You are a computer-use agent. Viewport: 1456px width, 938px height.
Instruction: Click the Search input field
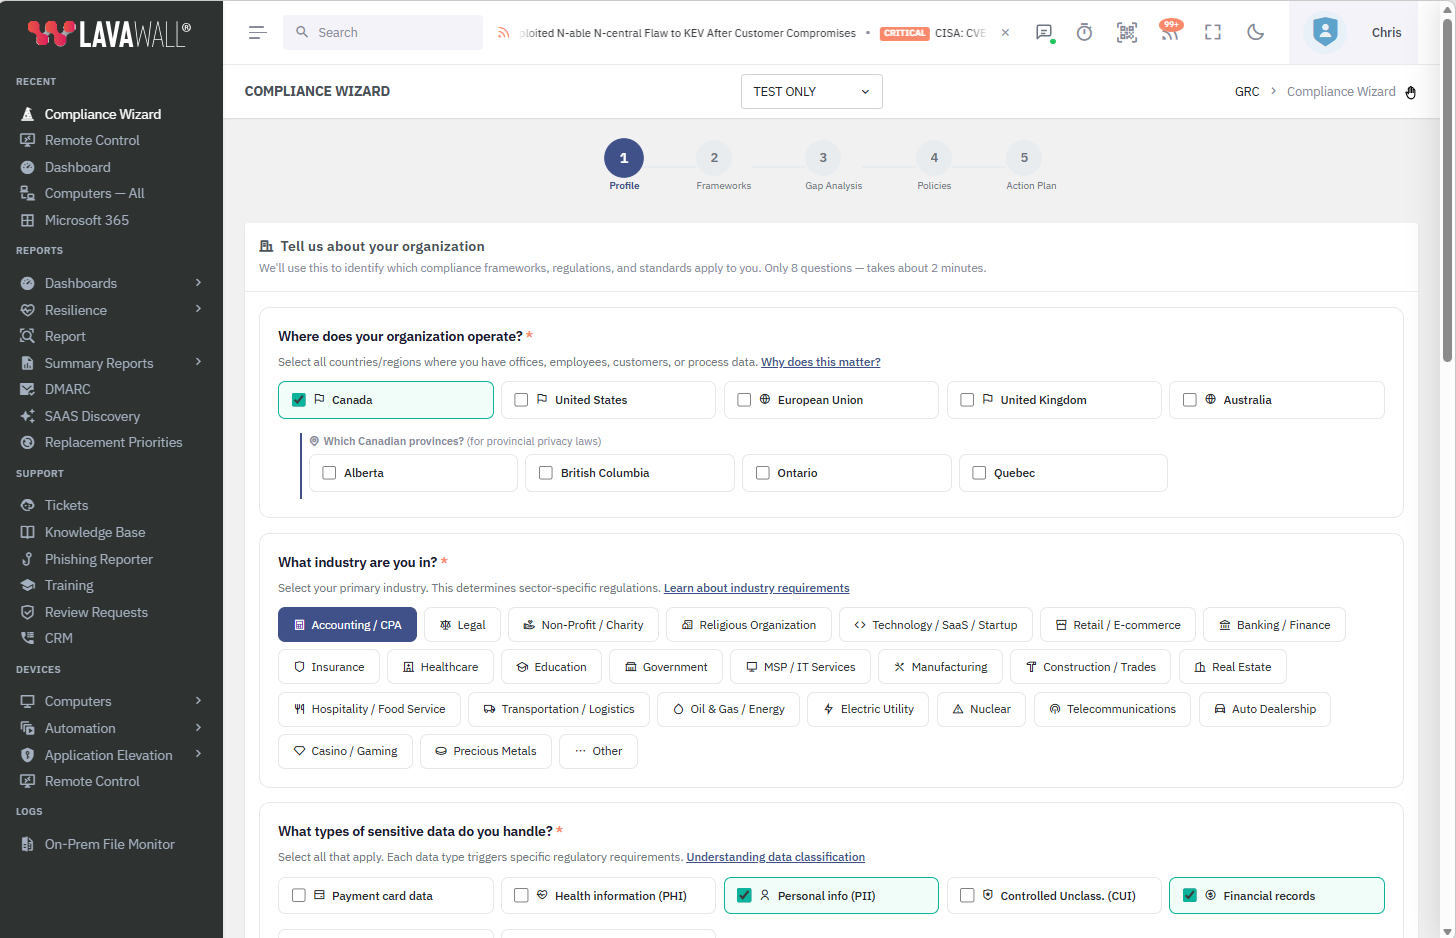(x=383, y=33)
